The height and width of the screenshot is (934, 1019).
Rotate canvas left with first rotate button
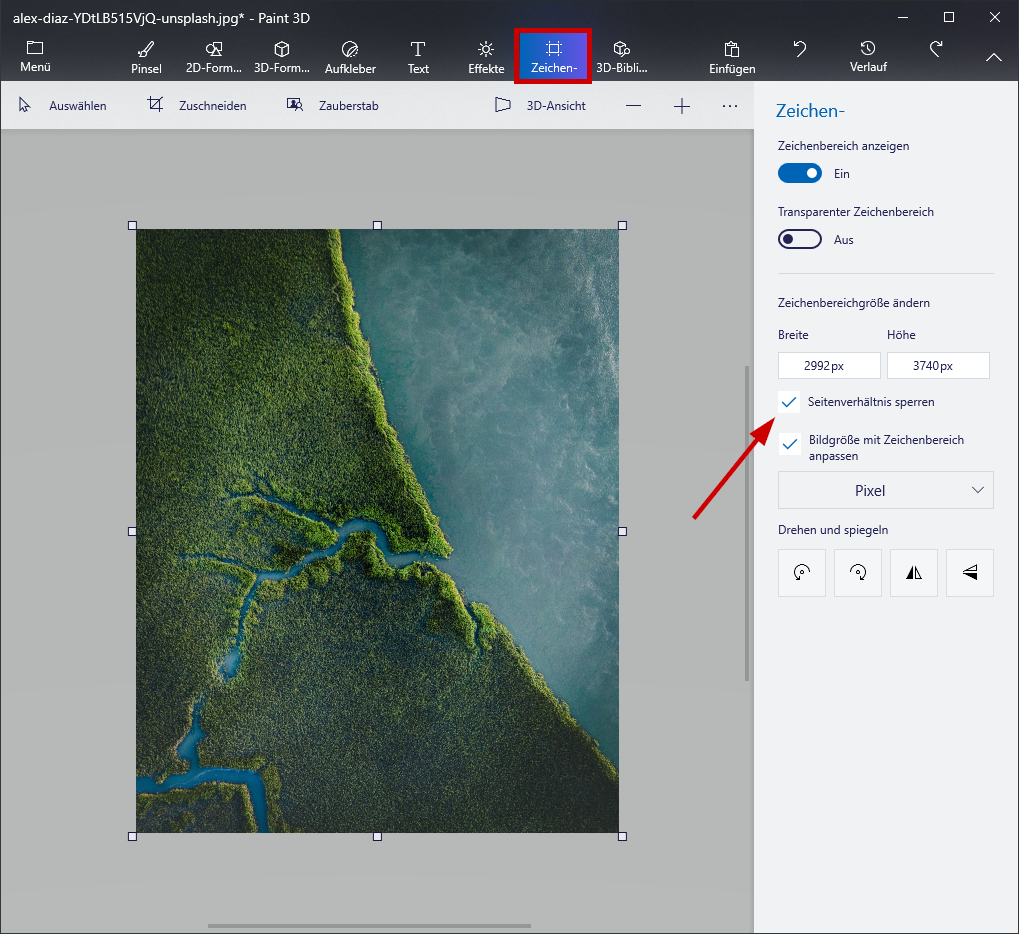[802, 573]
